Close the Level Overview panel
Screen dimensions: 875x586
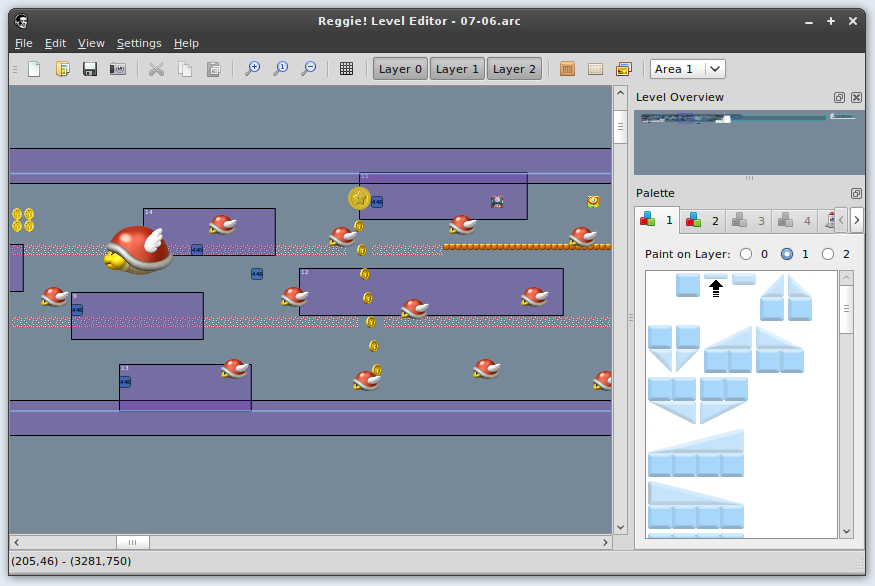point(855,98)
